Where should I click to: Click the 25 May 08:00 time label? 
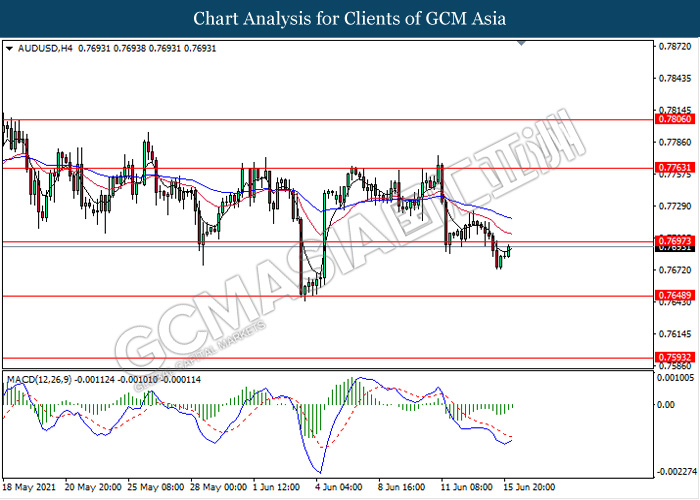(155, 487)
